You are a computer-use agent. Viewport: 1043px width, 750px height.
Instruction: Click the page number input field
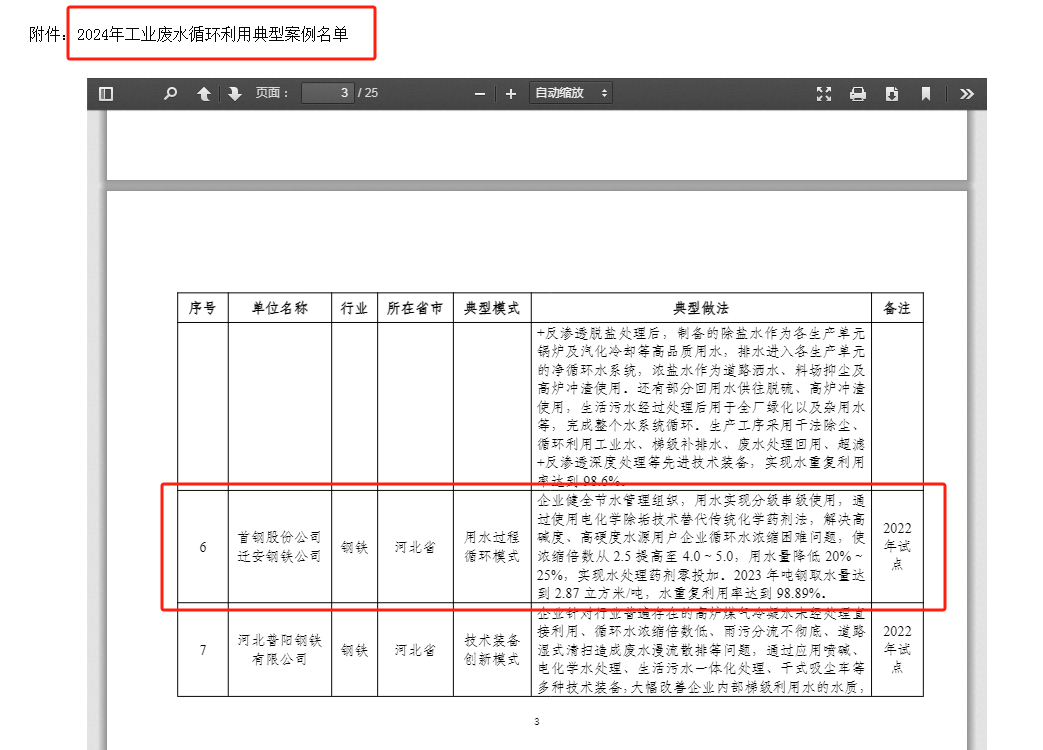pyautogui.click(x=327, y=94)
